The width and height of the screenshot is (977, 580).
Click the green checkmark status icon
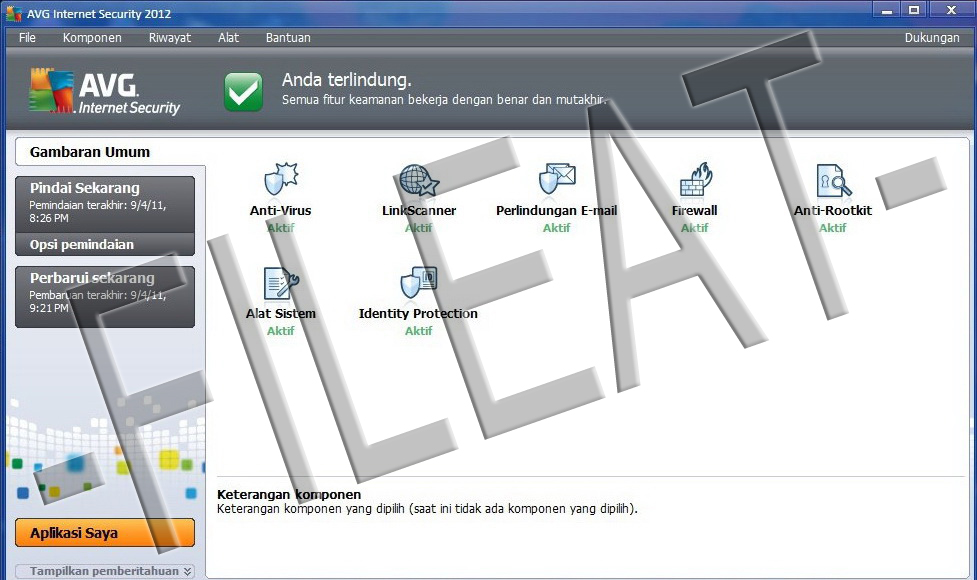[x=243, y=92]
